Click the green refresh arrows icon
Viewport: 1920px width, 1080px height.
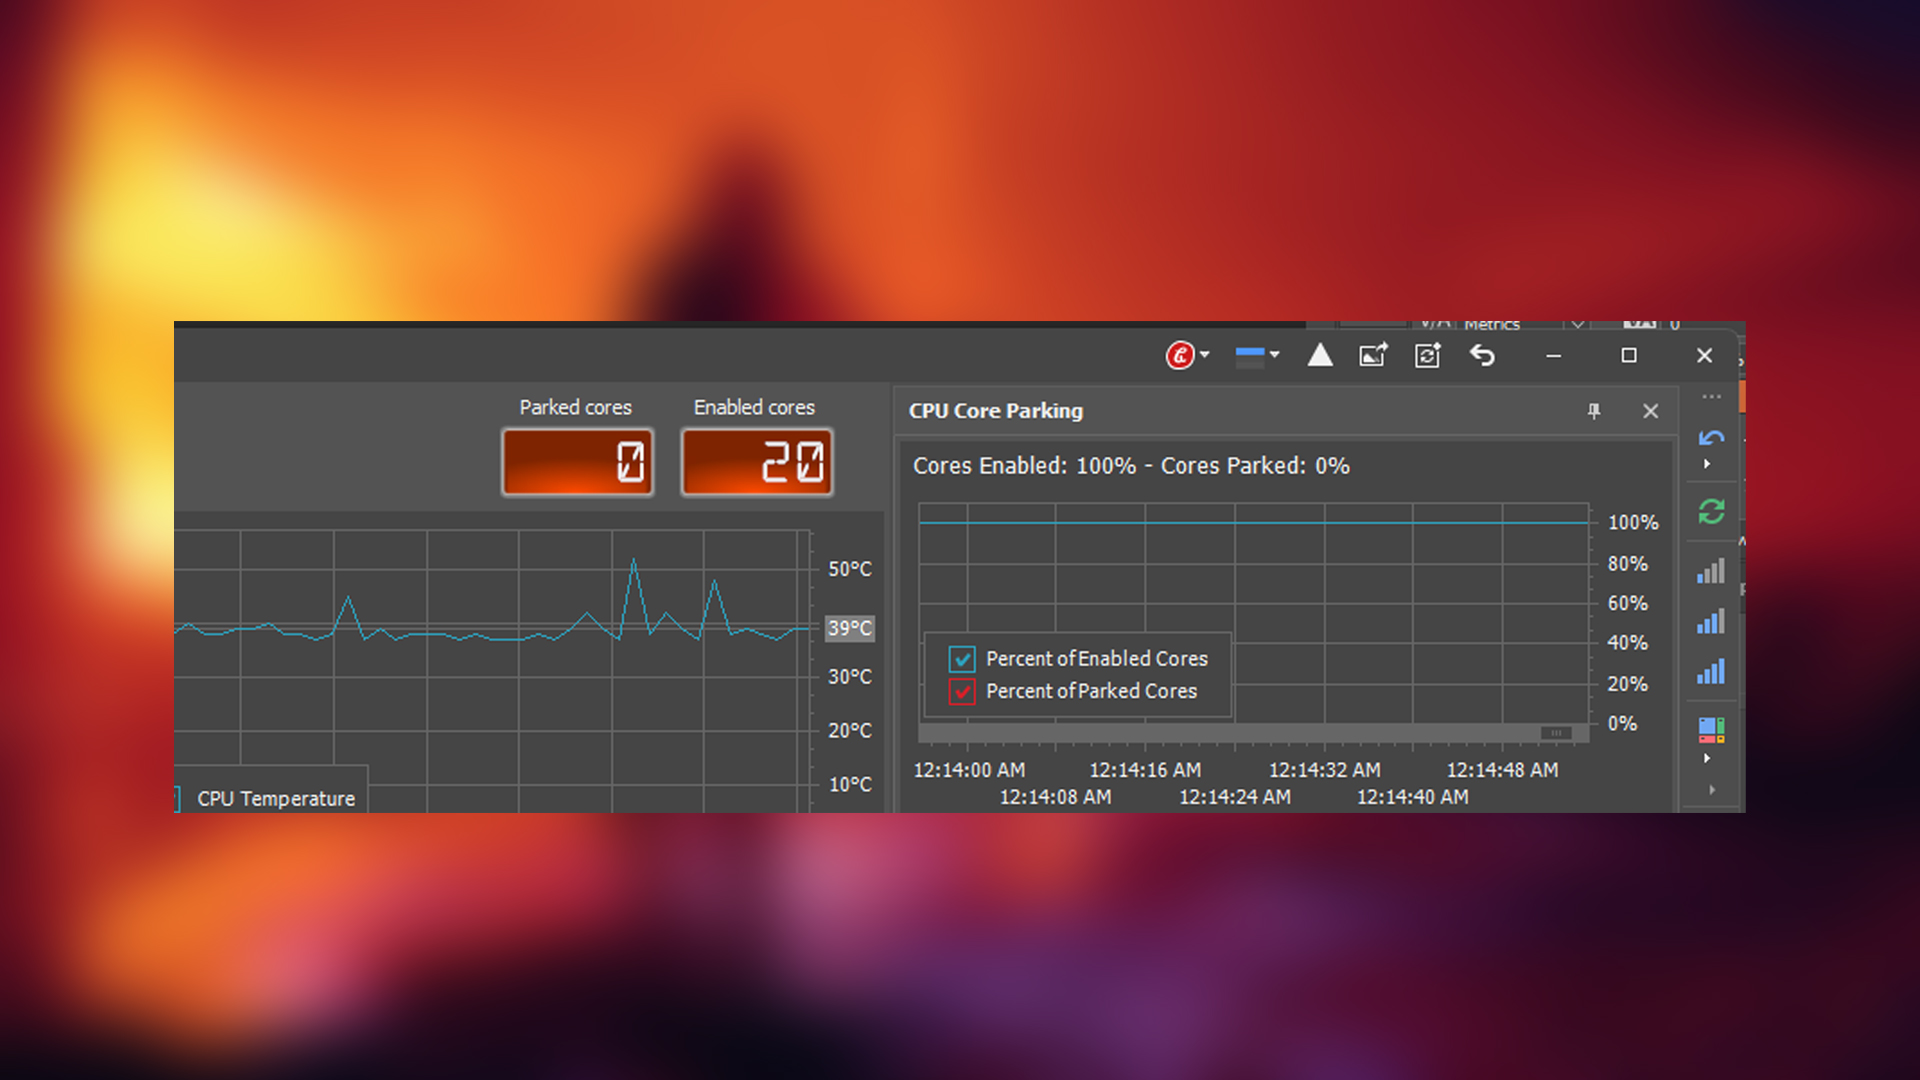point(1711,512)
